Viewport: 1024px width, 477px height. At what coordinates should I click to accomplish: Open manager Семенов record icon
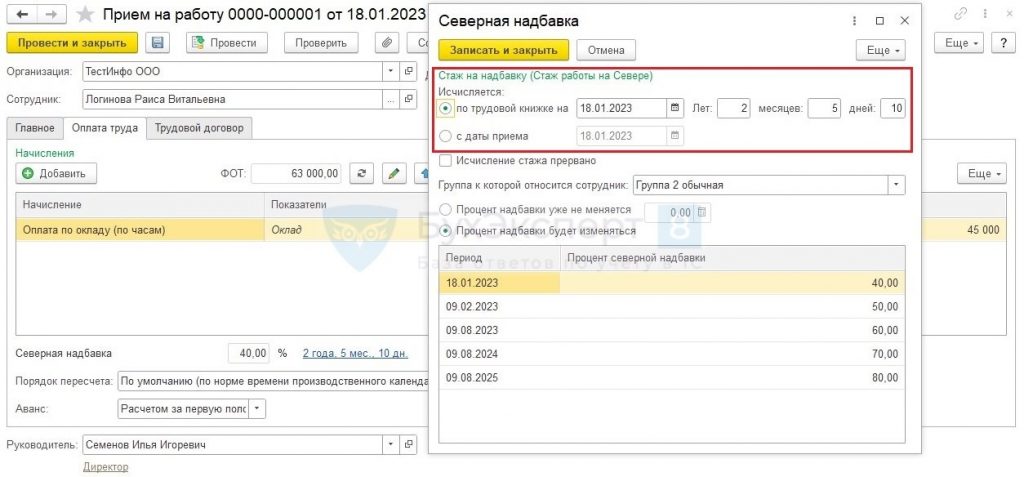(x=408, y=444)
